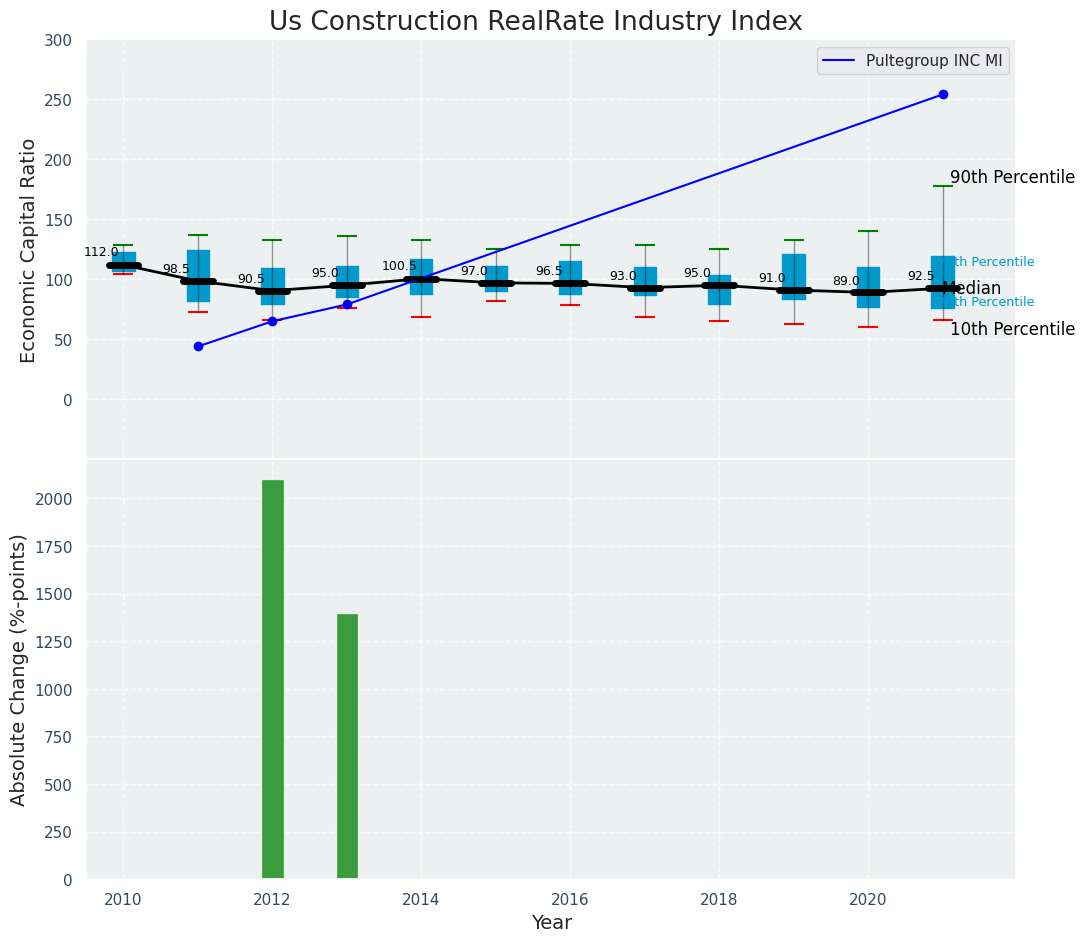This screenshot has height=942, width=1085.
Task: Click the Economic Capital Ratio y-axis label
Action: tap(29, 250)
